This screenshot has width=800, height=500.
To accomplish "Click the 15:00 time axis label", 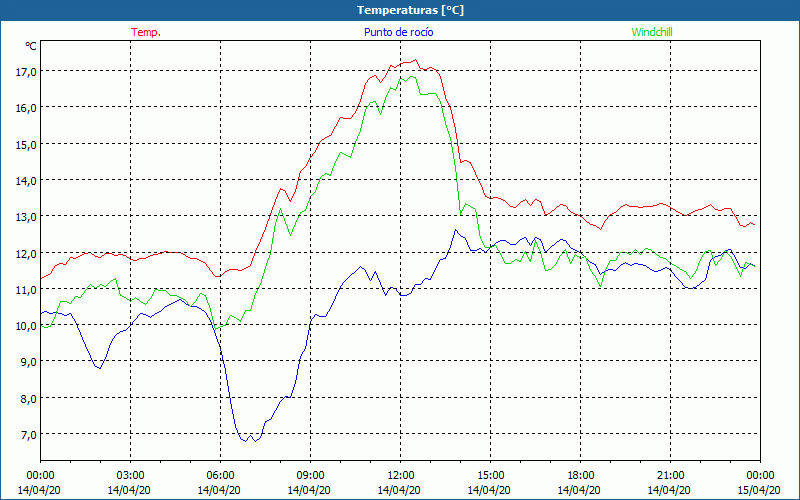I will click(490, 476).
